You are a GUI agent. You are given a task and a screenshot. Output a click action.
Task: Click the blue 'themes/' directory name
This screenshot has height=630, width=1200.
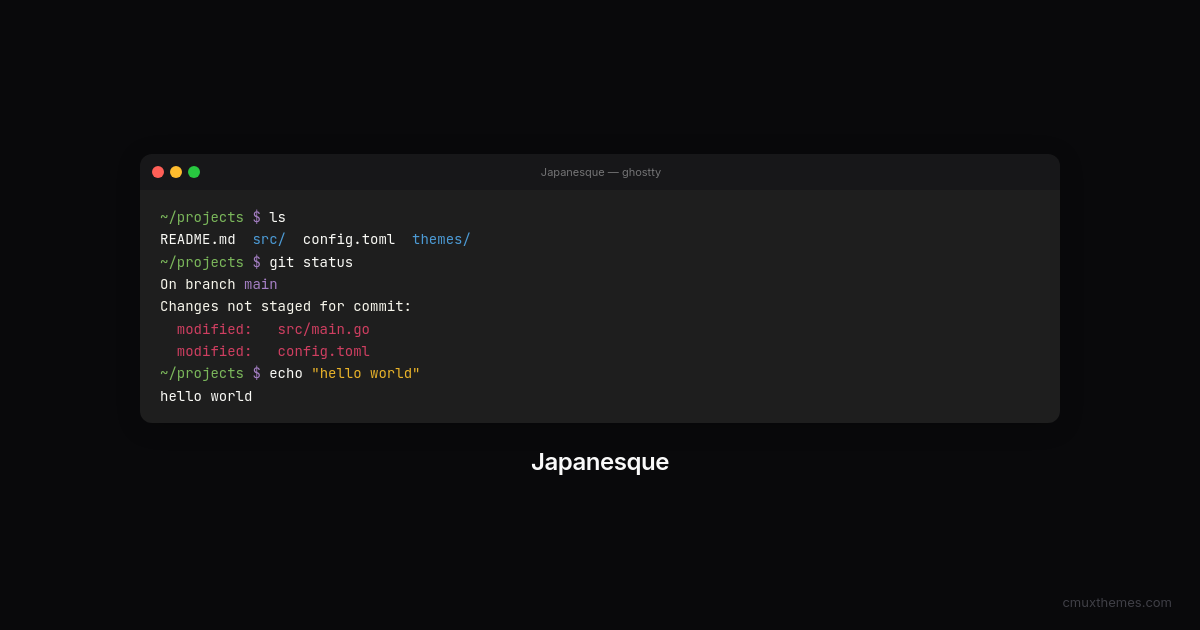click(x=441, y=240)
